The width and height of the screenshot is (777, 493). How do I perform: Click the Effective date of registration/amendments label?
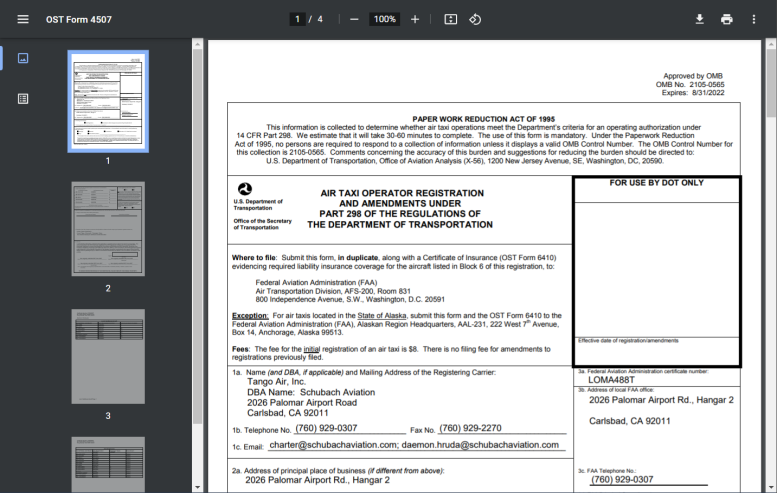[x=628, y=340]
